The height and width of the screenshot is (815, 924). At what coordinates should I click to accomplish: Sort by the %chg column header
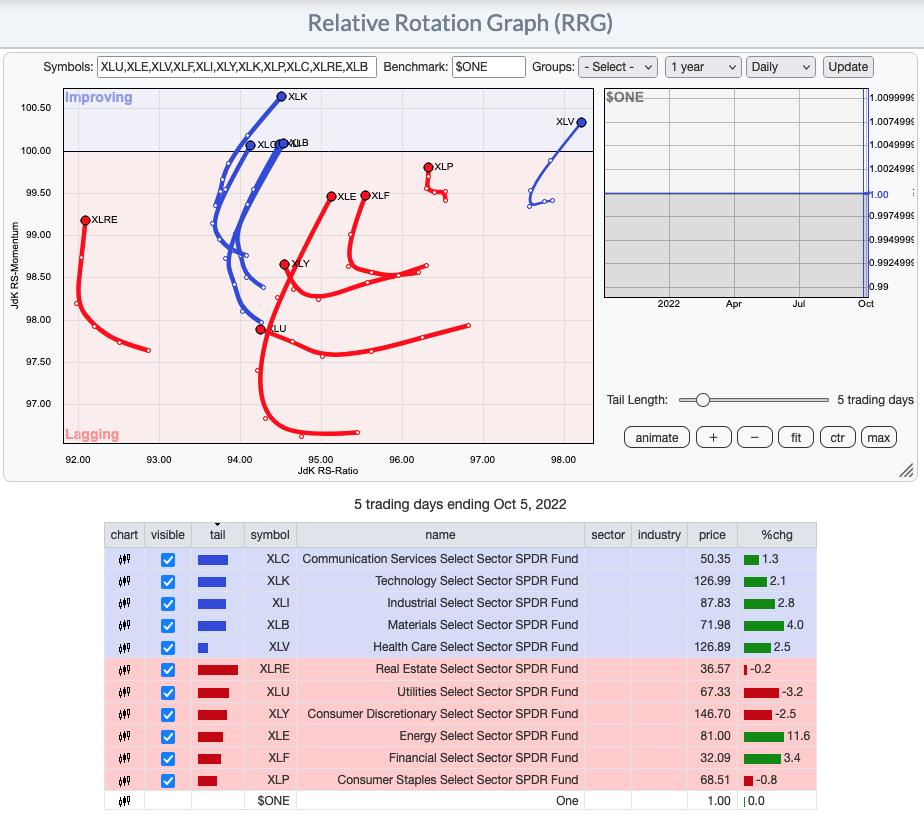[x=777, y=535]
